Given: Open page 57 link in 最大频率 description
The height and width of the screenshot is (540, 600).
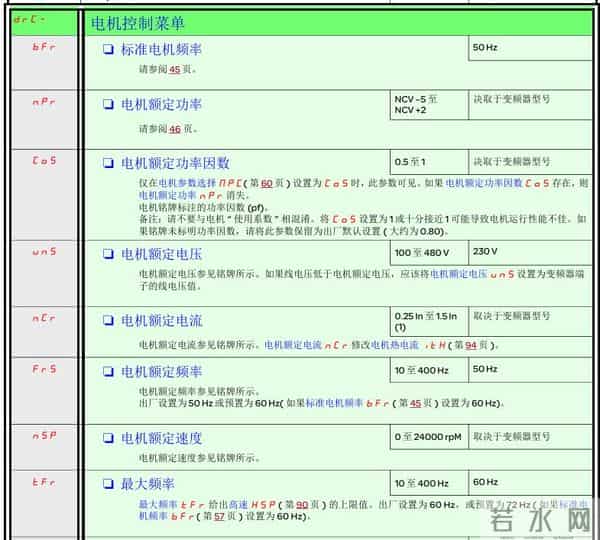Looking at the screenshot, I should click(219, 516).
